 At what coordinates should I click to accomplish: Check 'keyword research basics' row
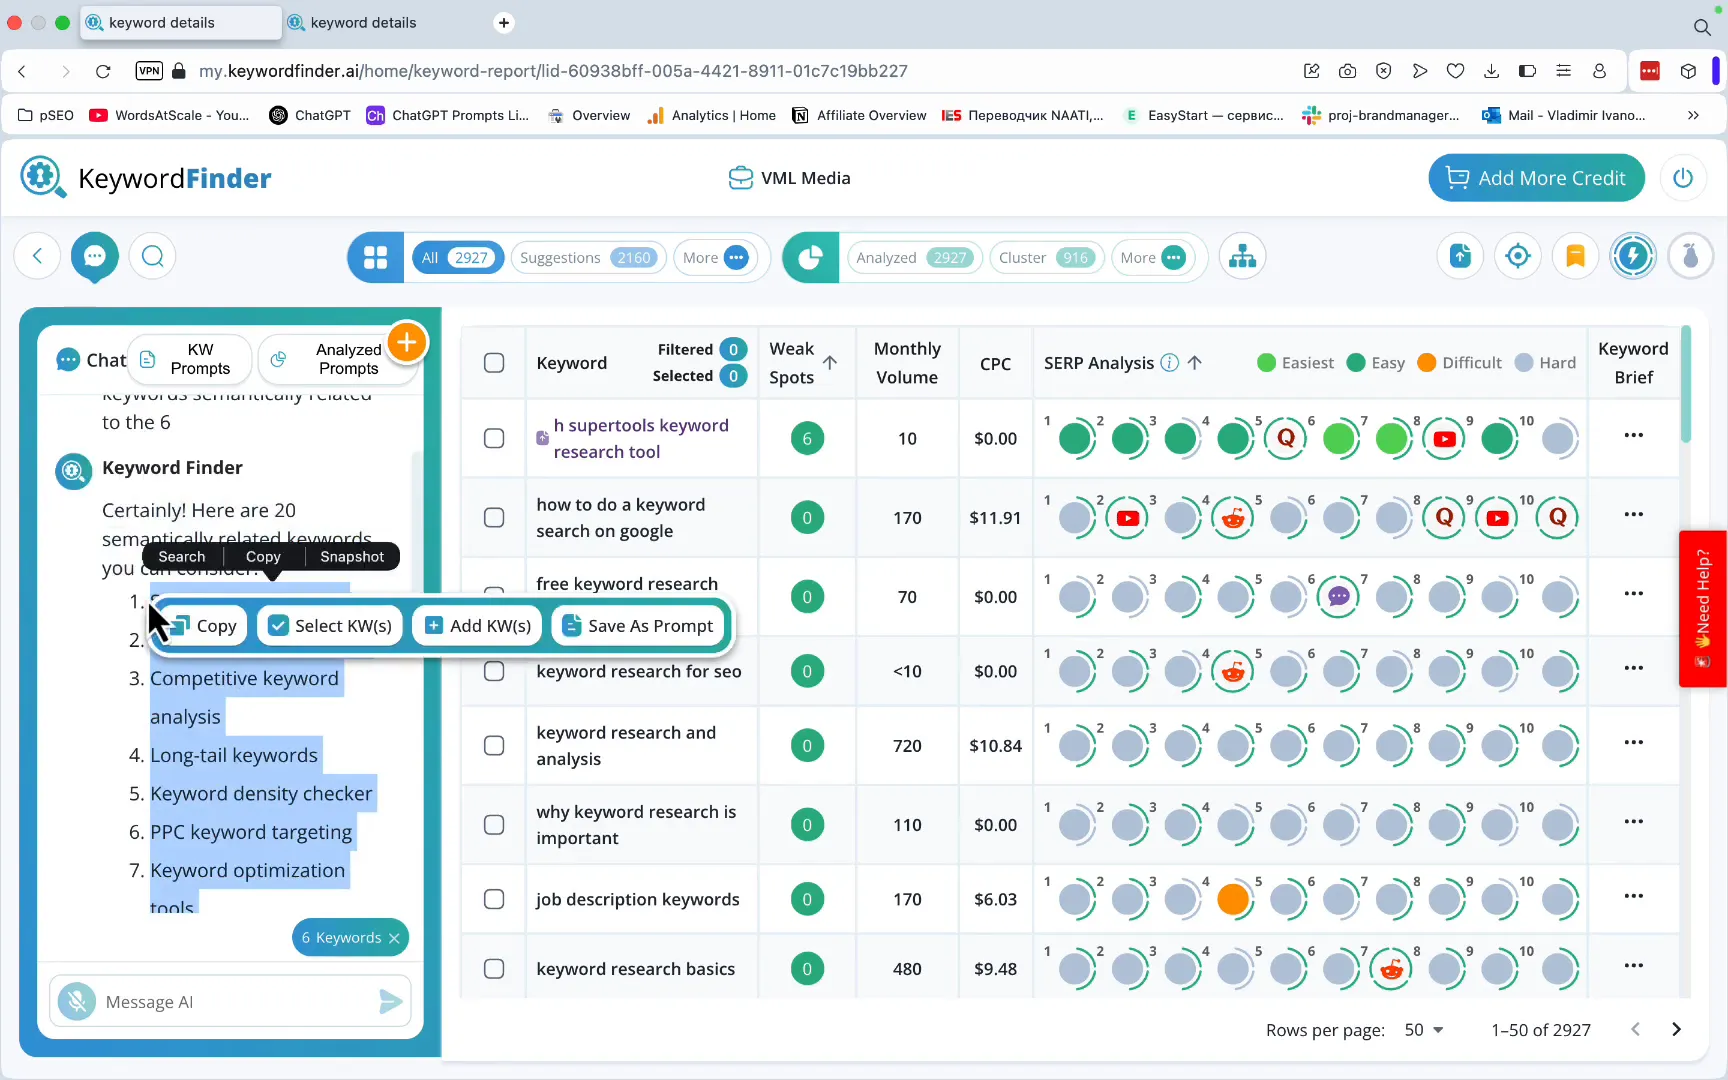pyautogui.click(x=494, y=969)
